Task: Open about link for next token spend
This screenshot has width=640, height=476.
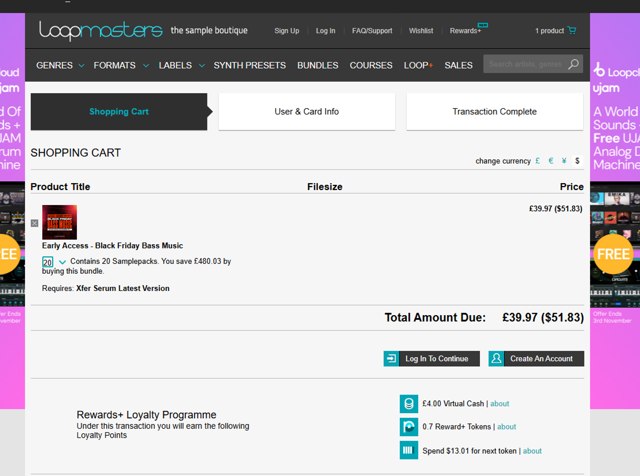Action: (x=532, y=451)
